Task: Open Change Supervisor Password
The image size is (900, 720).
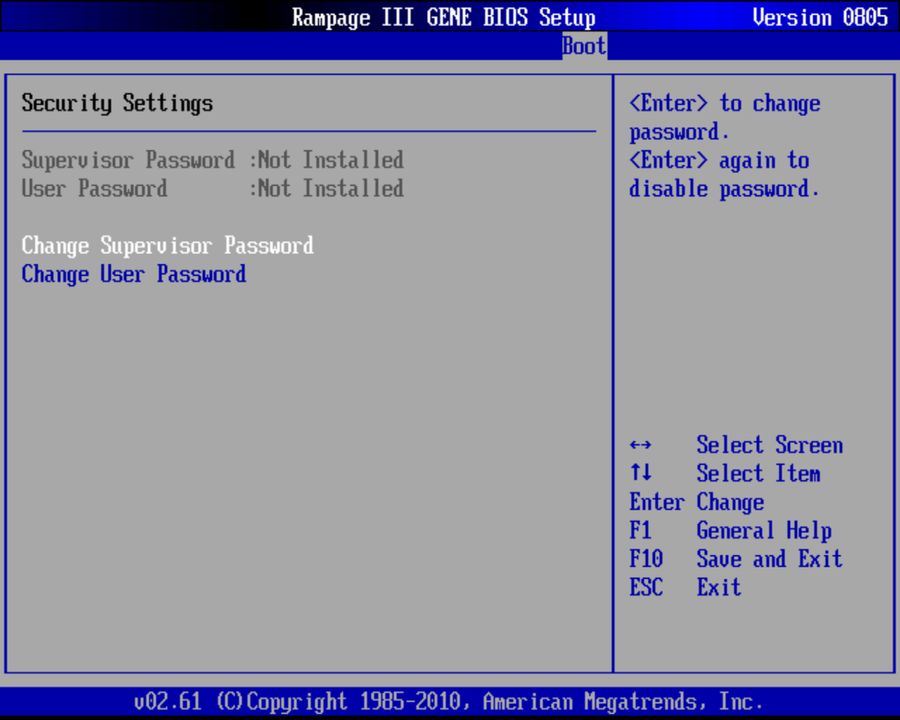Action: tap(168, 246)
